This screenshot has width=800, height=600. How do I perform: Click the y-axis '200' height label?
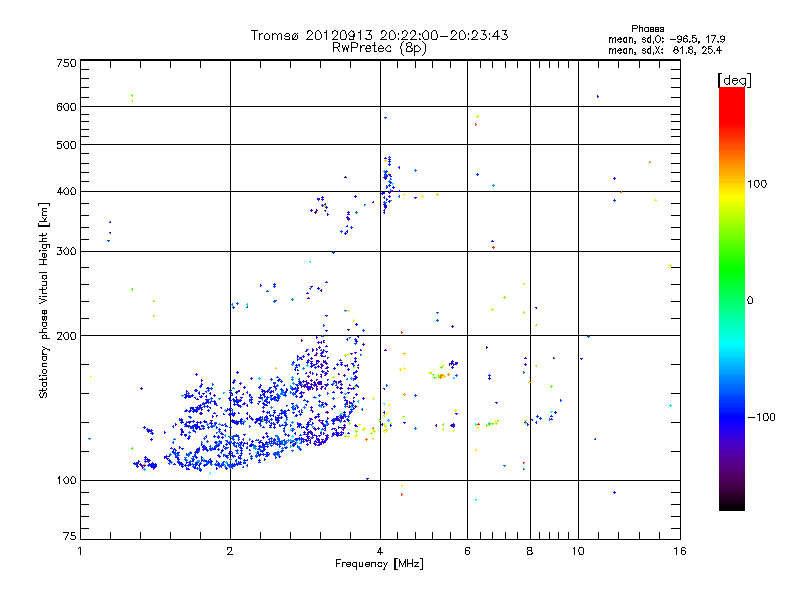[66, 336]
